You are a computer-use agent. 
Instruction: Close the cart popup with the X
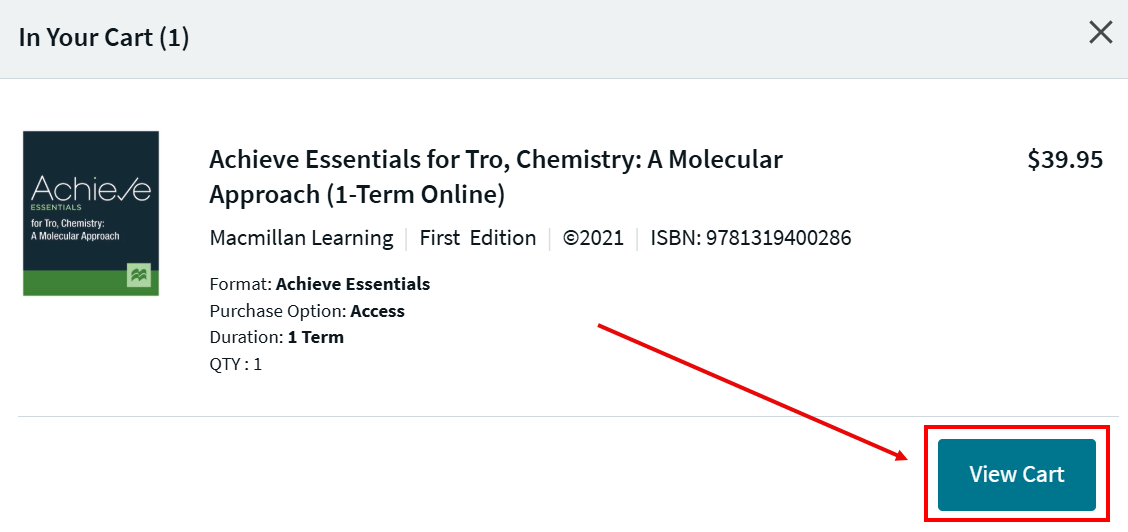(x=1100, y=33)
